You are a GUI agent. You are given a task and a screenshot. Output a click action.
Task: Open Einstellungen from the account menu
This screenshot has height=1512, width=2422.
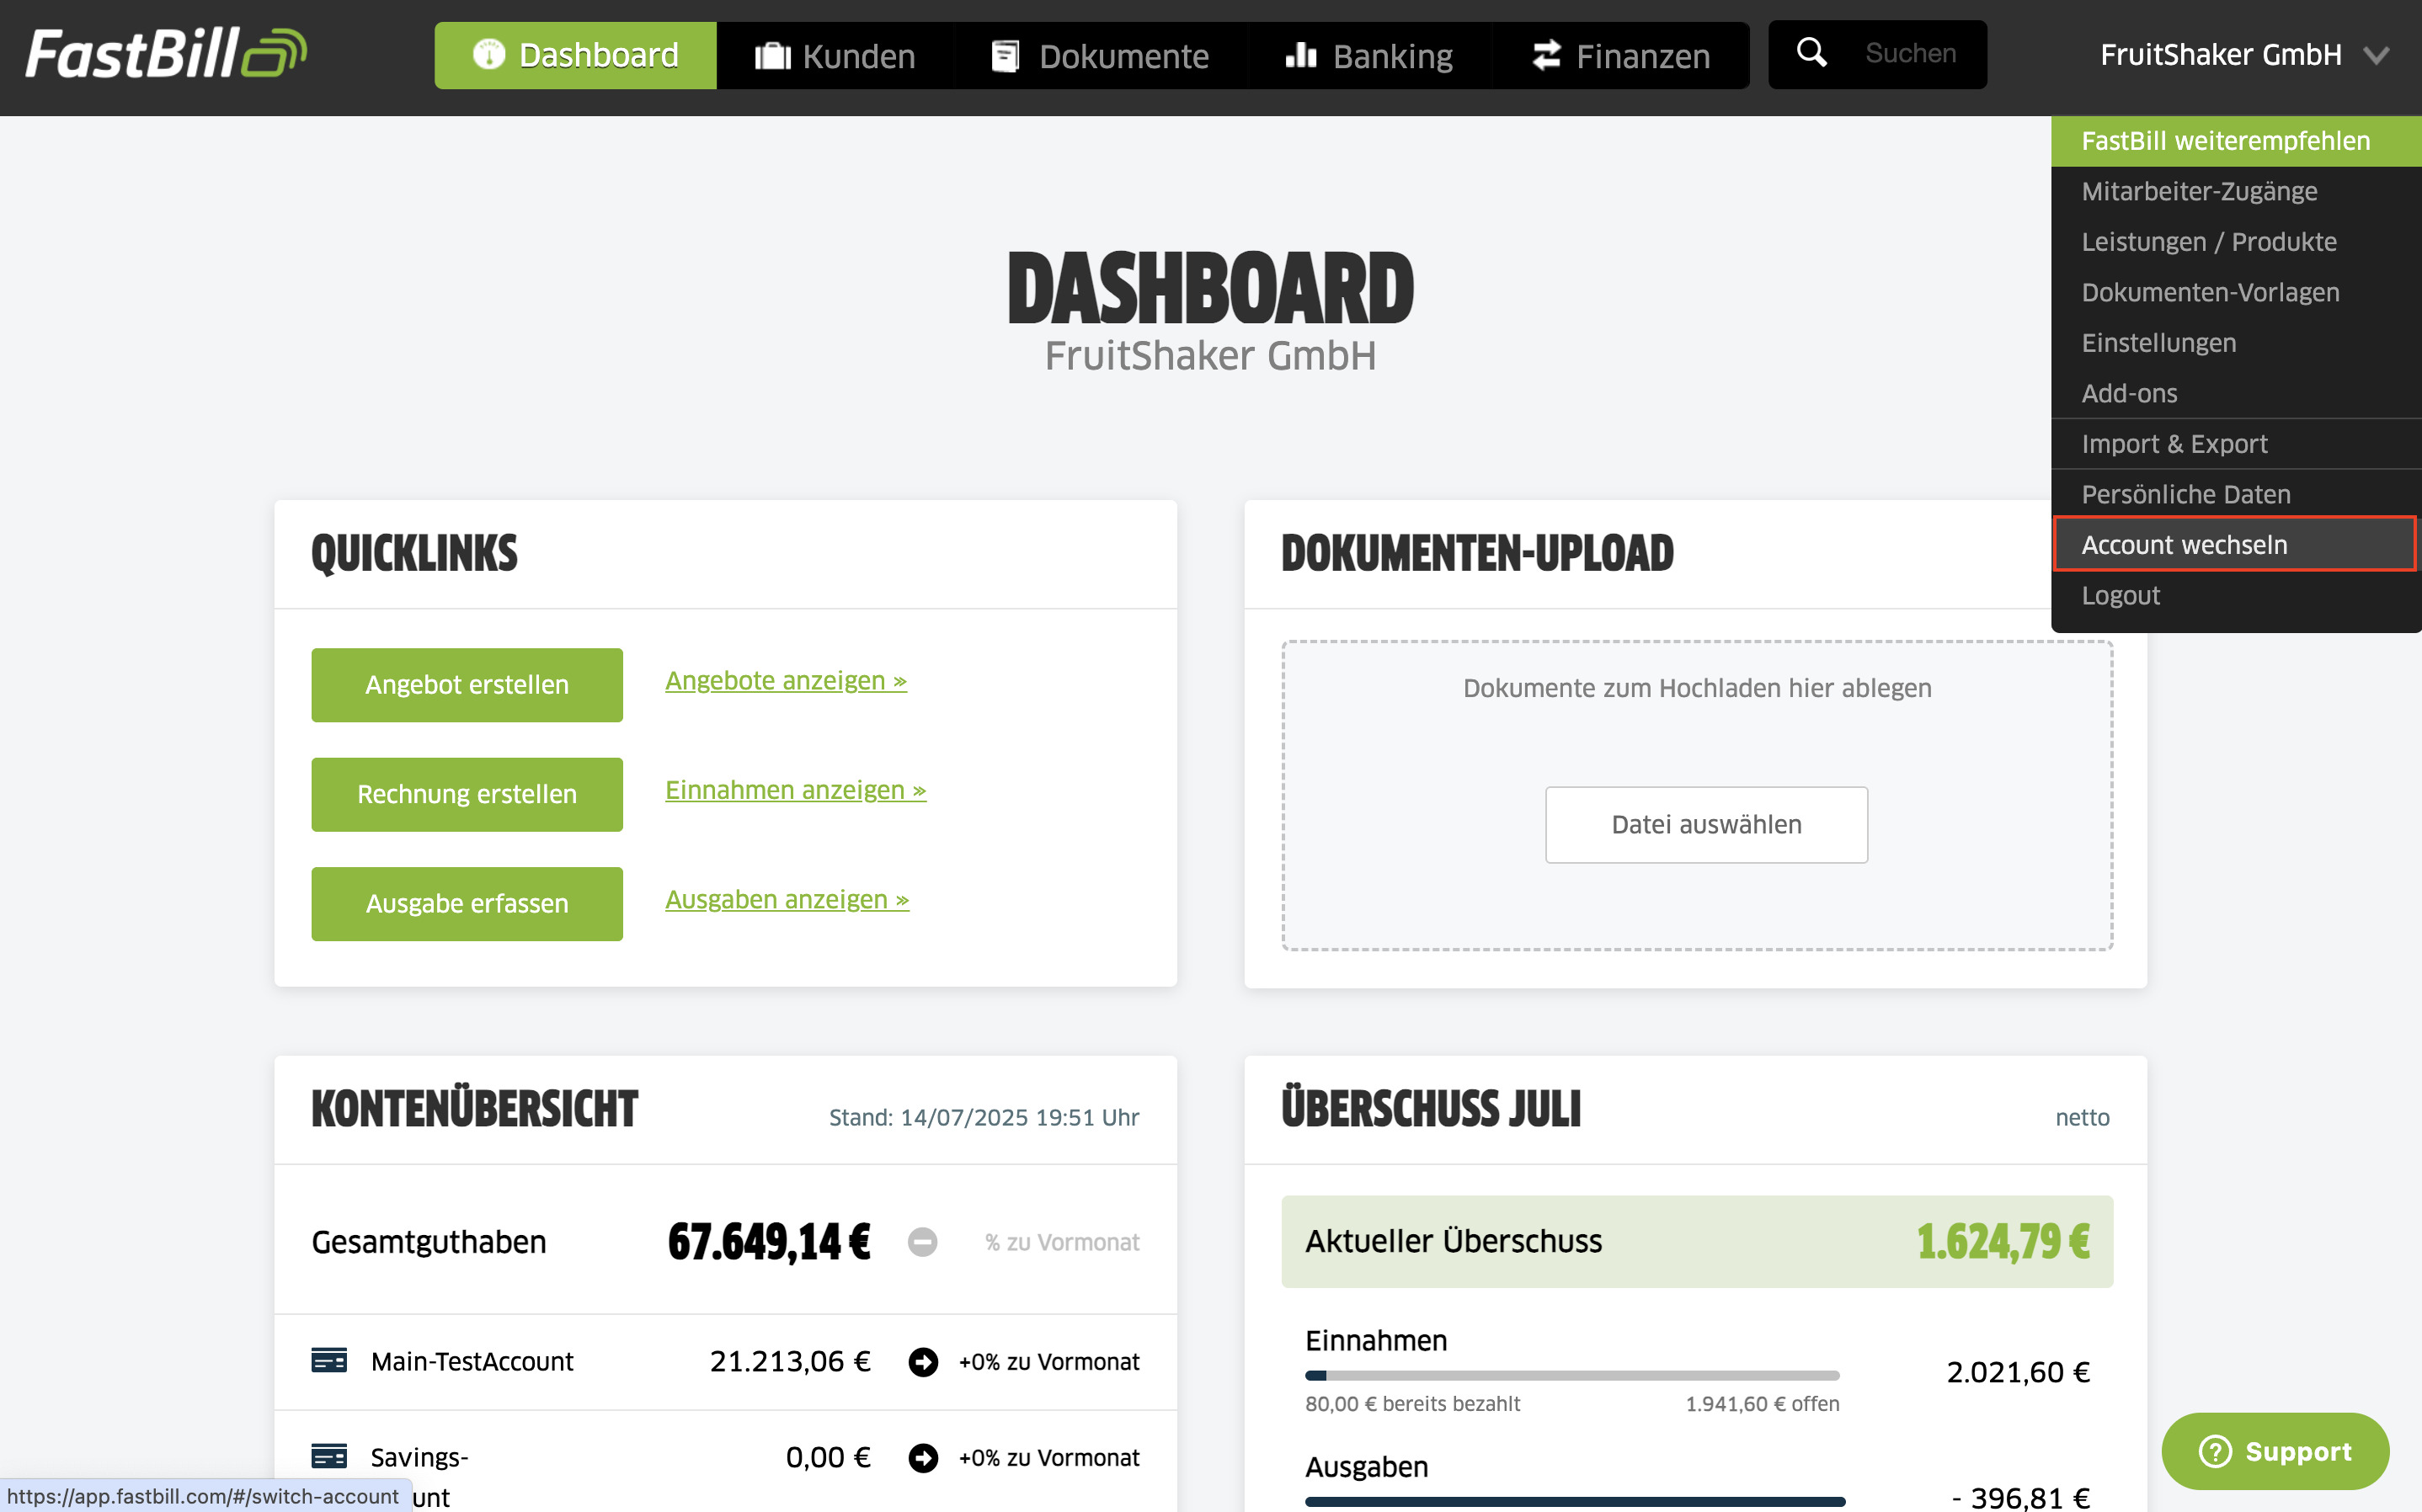tap(2236, 343)
